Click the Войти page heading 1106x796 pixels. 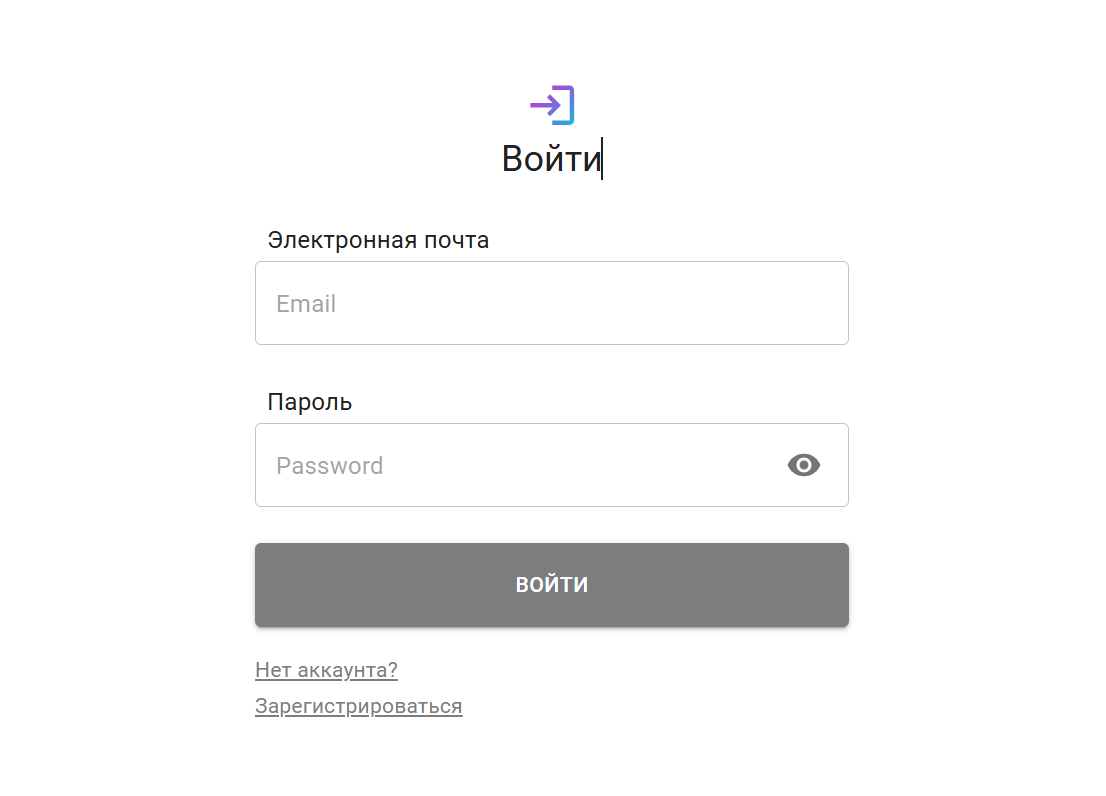click(x=551, y=158)
